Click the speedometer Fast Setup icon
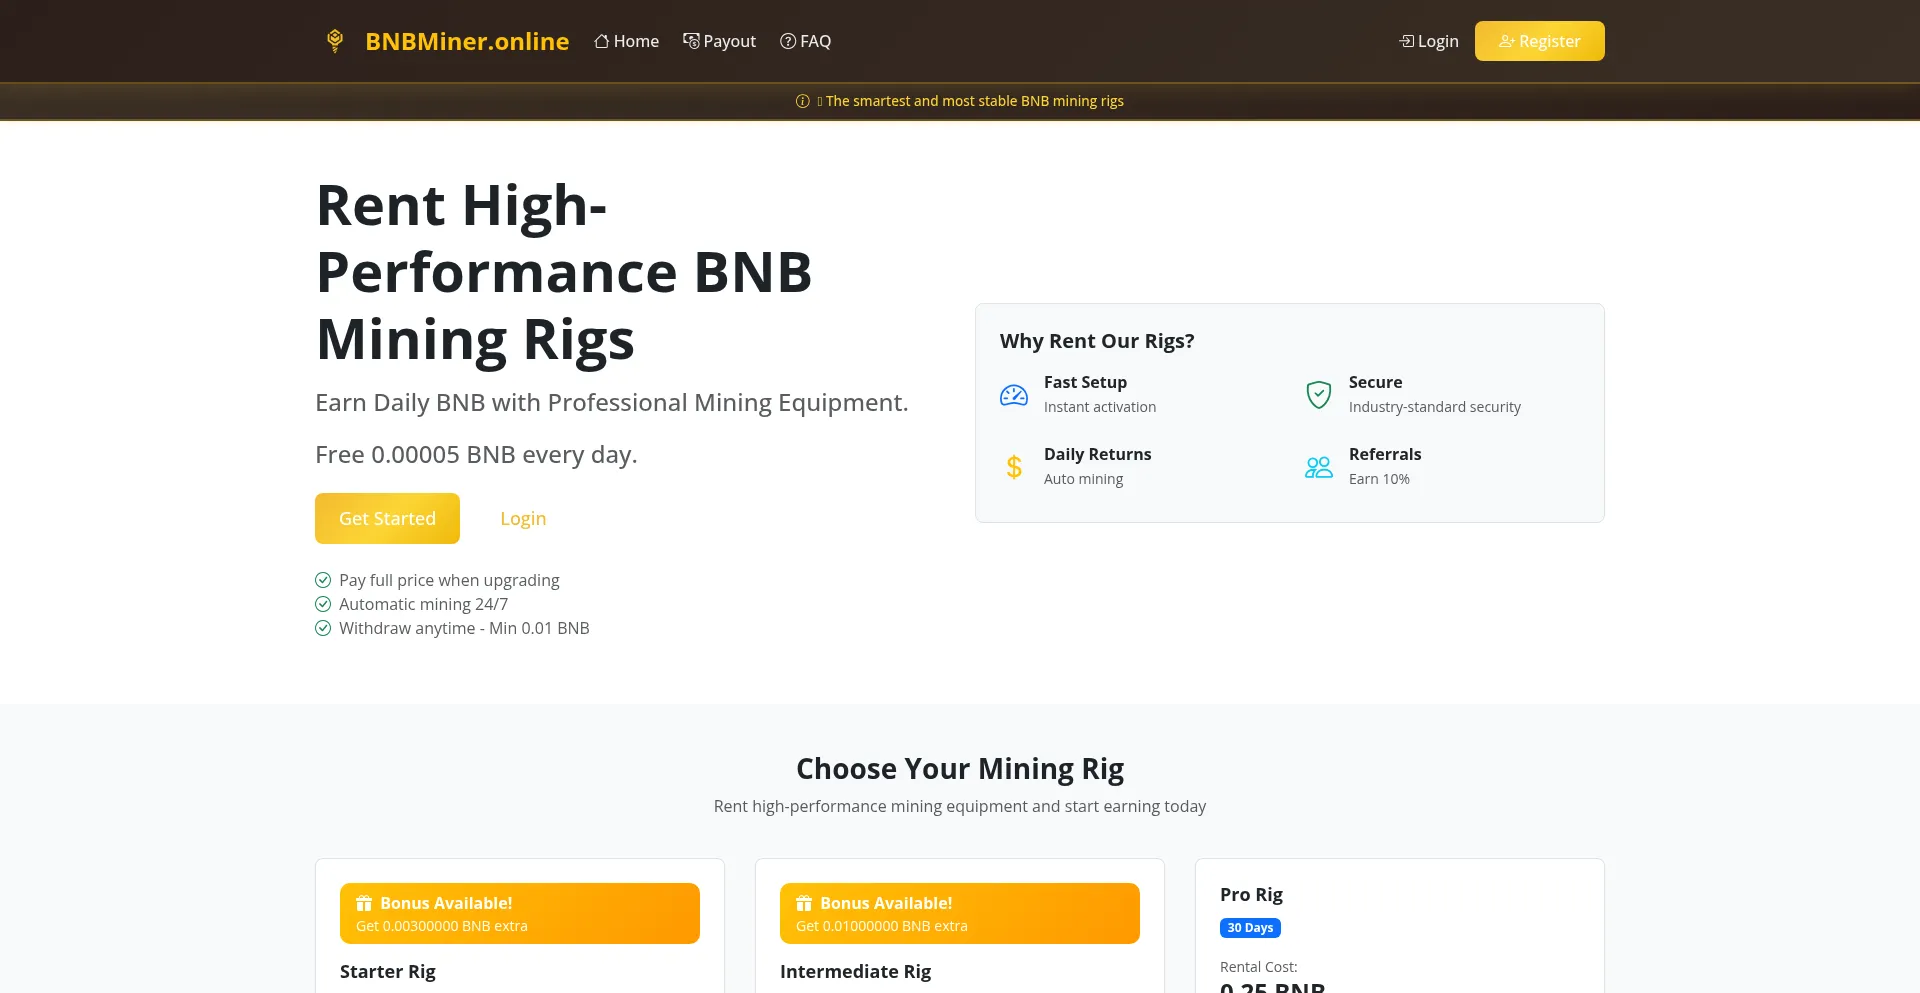This screenshot has width=1920, height=993. click(x=1014, y=395)
